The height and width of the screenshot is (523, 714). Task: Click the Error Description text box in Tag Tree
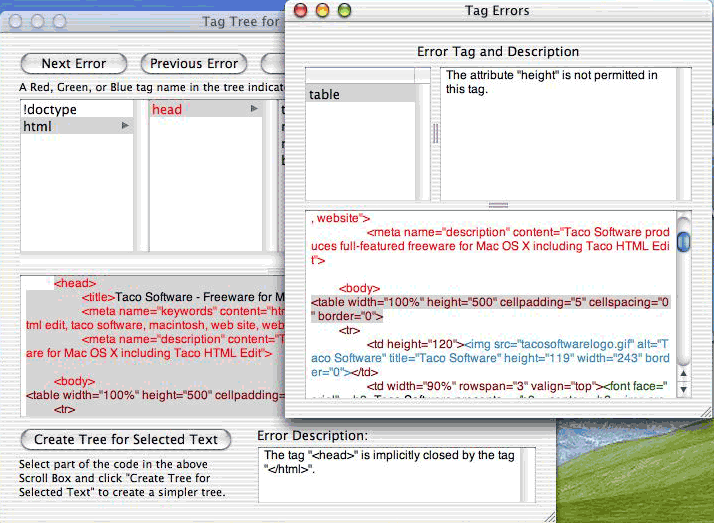[397, 475]
